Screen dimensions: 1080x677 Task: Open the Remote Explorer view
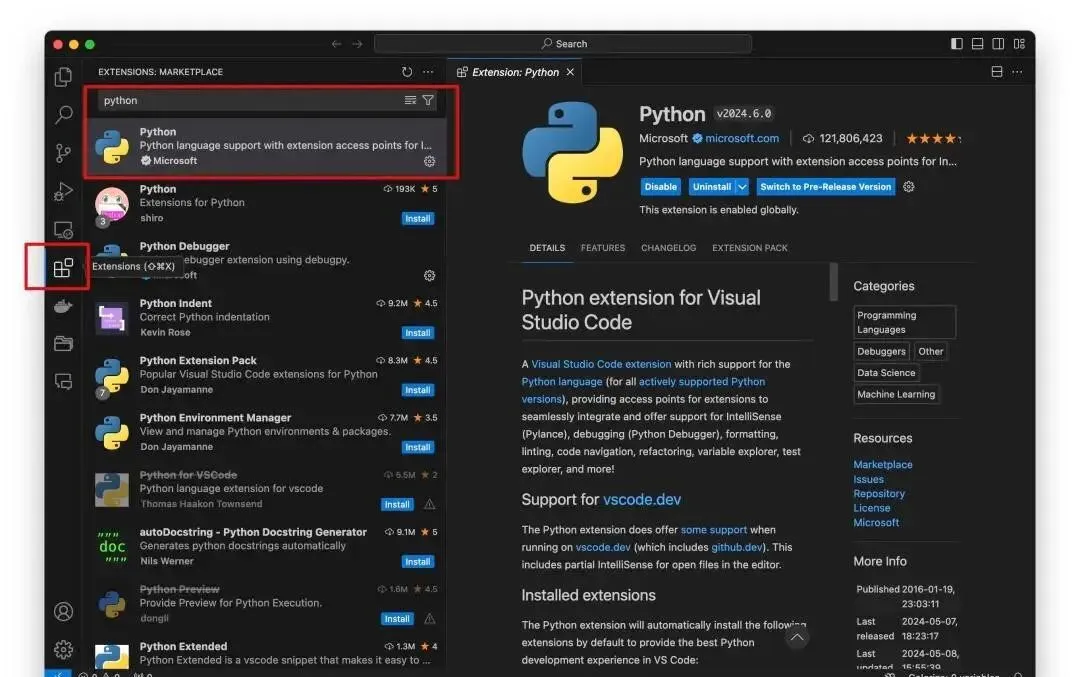[x=63, y=229]
